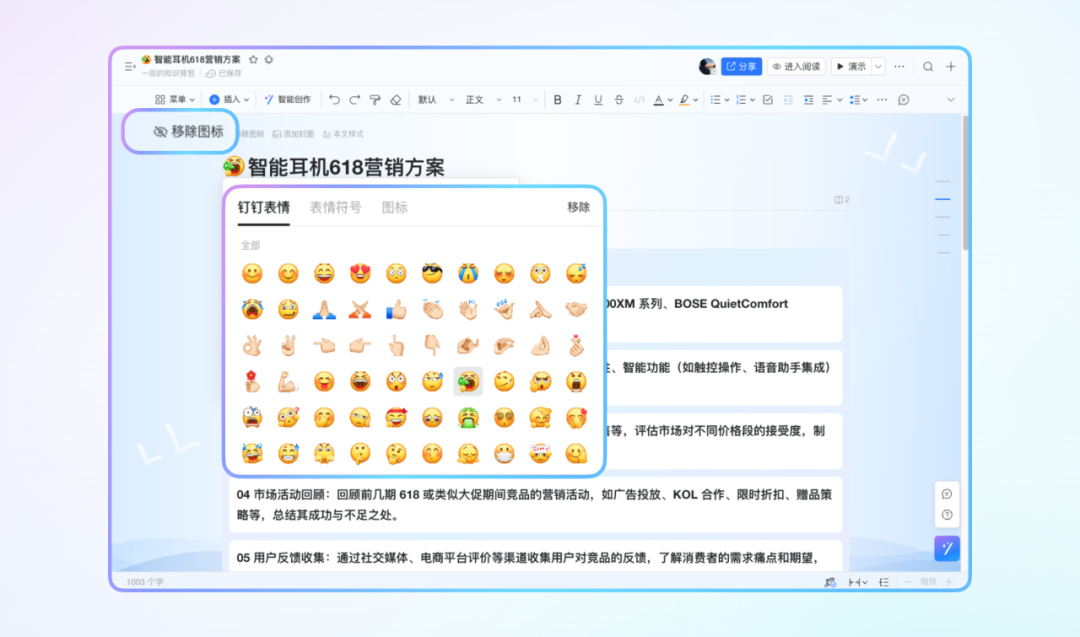Toggle bold formatting
Viewport: 1080px width, 637px height.
(x=558, y=100)
